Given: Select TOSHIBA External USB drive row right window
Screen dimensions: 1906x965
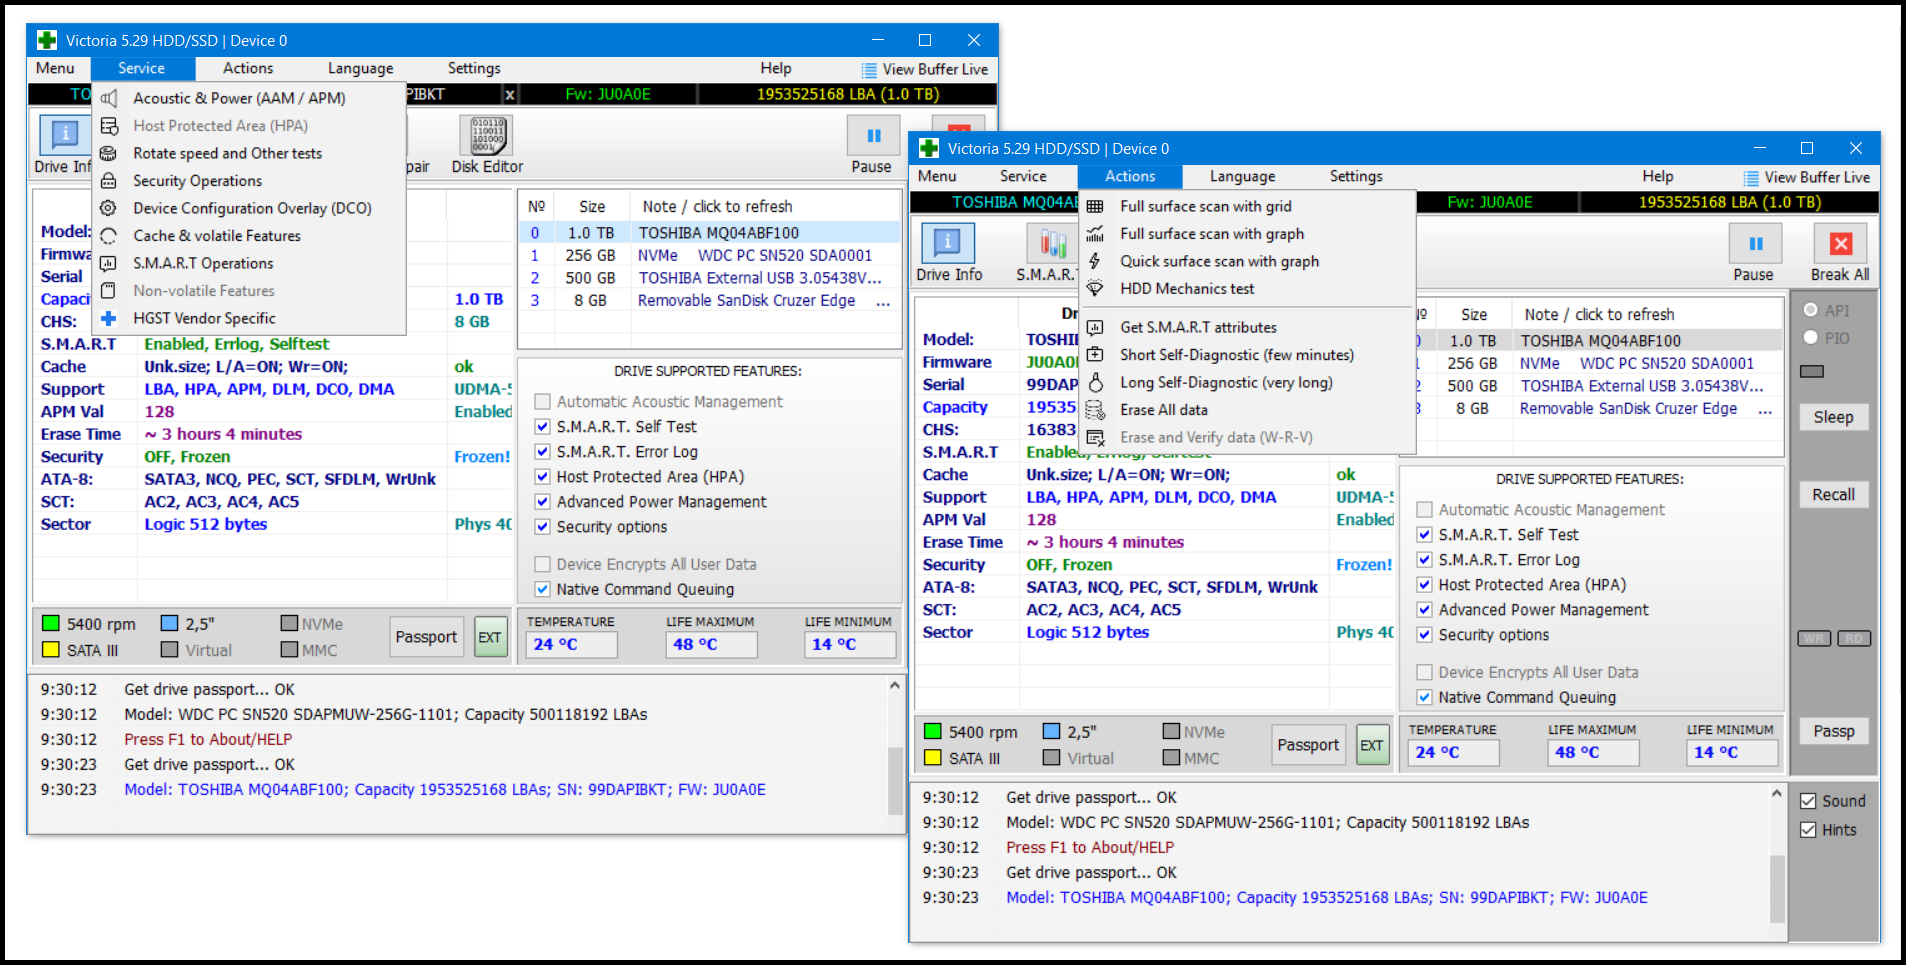Looking at the screenshot, I should (x=1592, y=386).
